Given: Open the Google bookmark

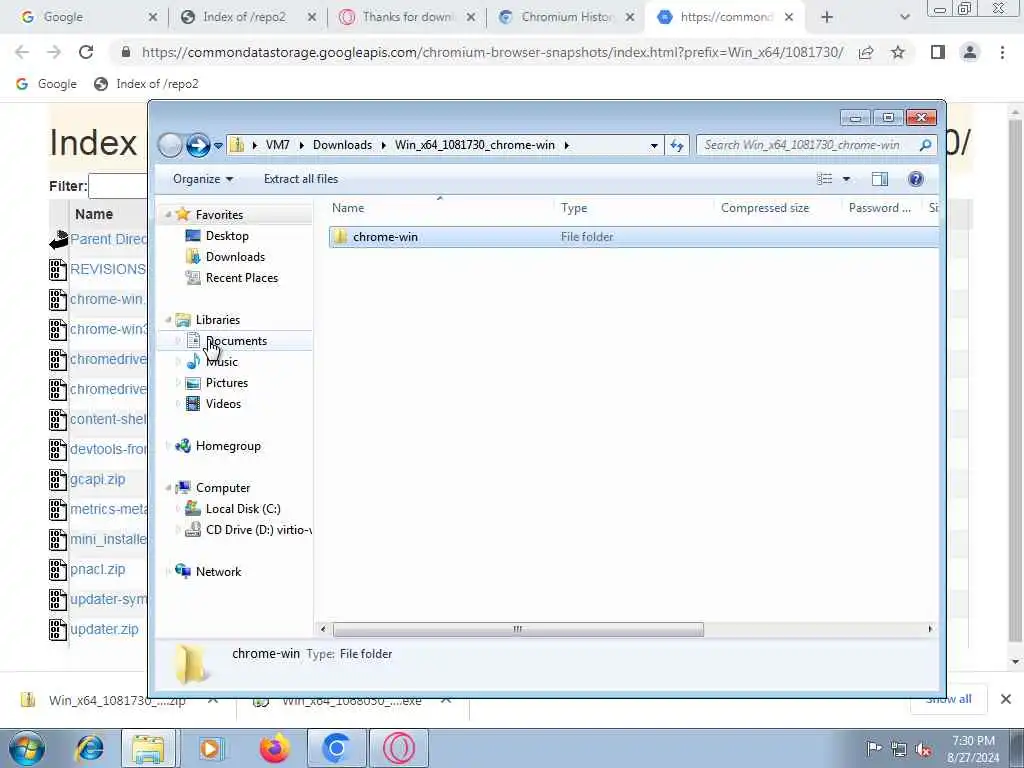Looking at the screenshot, I should coord(47,84).
